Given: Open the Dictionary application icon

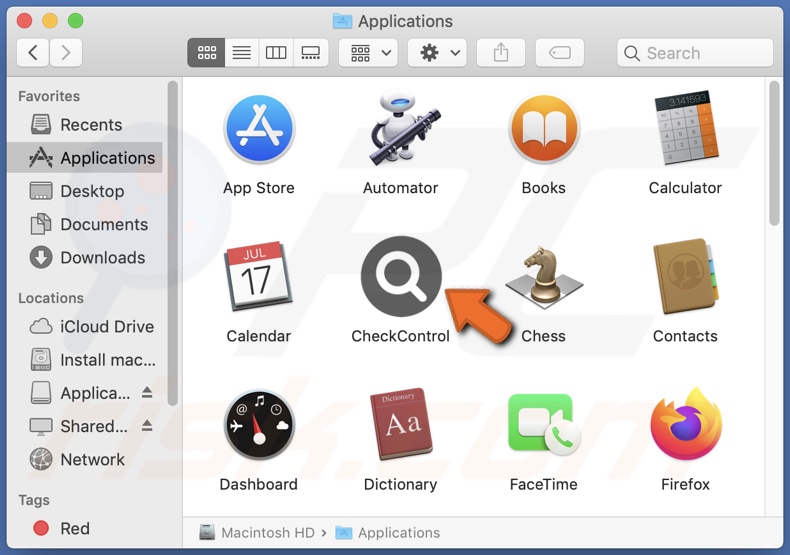Looking at the screenshot, I should [x=401, y=424].
